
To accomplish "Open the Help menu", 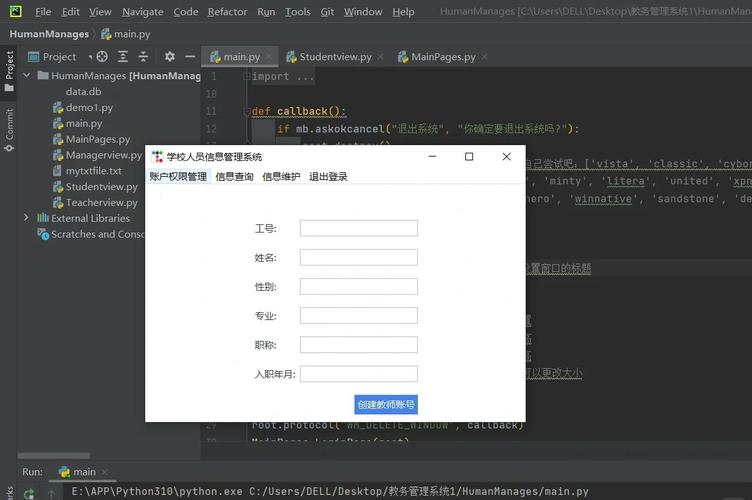I will tap(403, 12).
